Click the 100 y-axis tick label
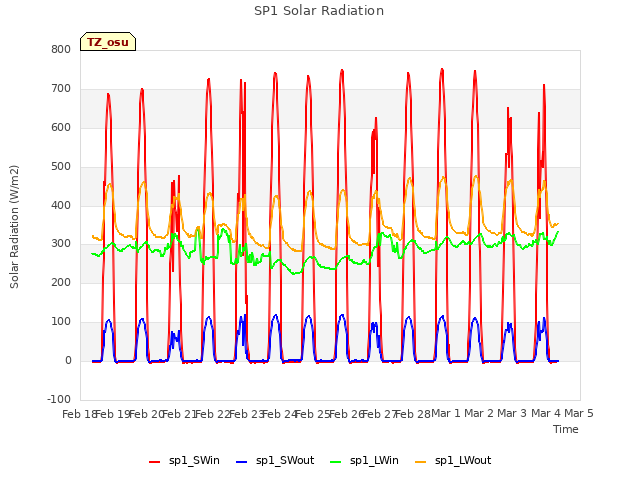Viewport: 640px width, 480px height. point(61,322)
